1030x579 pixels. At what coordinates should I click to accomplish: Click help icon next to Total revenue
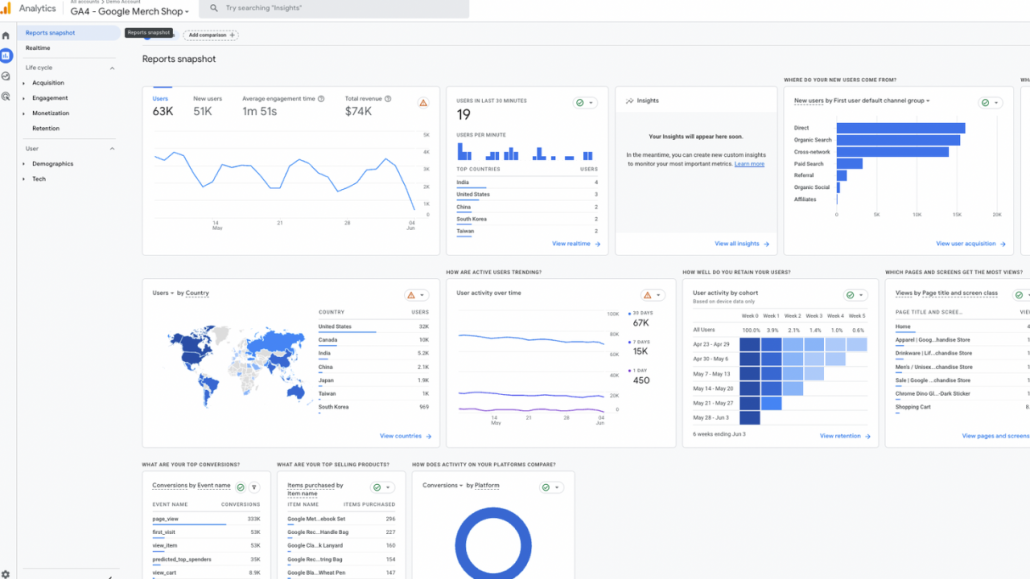(x=388, y=99)
